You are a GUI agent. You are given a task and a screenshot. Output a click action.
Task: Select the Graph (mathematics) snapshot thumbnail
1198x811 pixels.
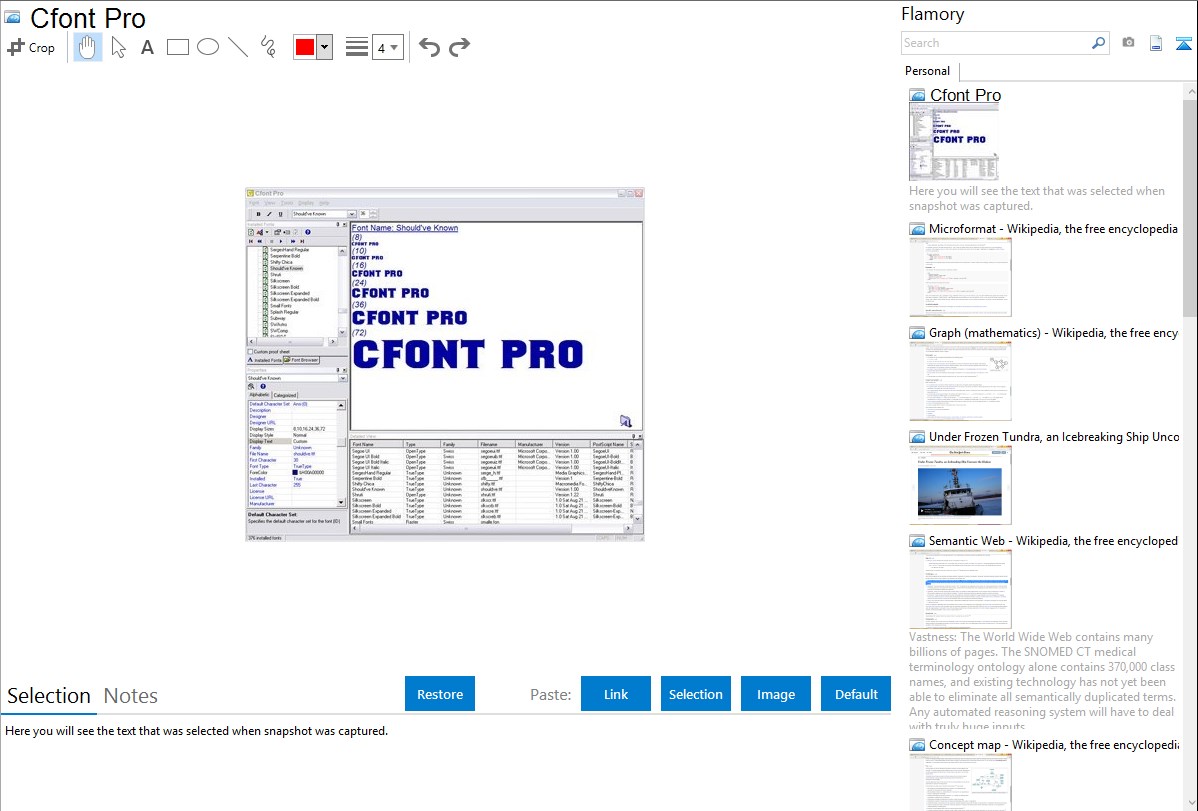tap(960, 381)
